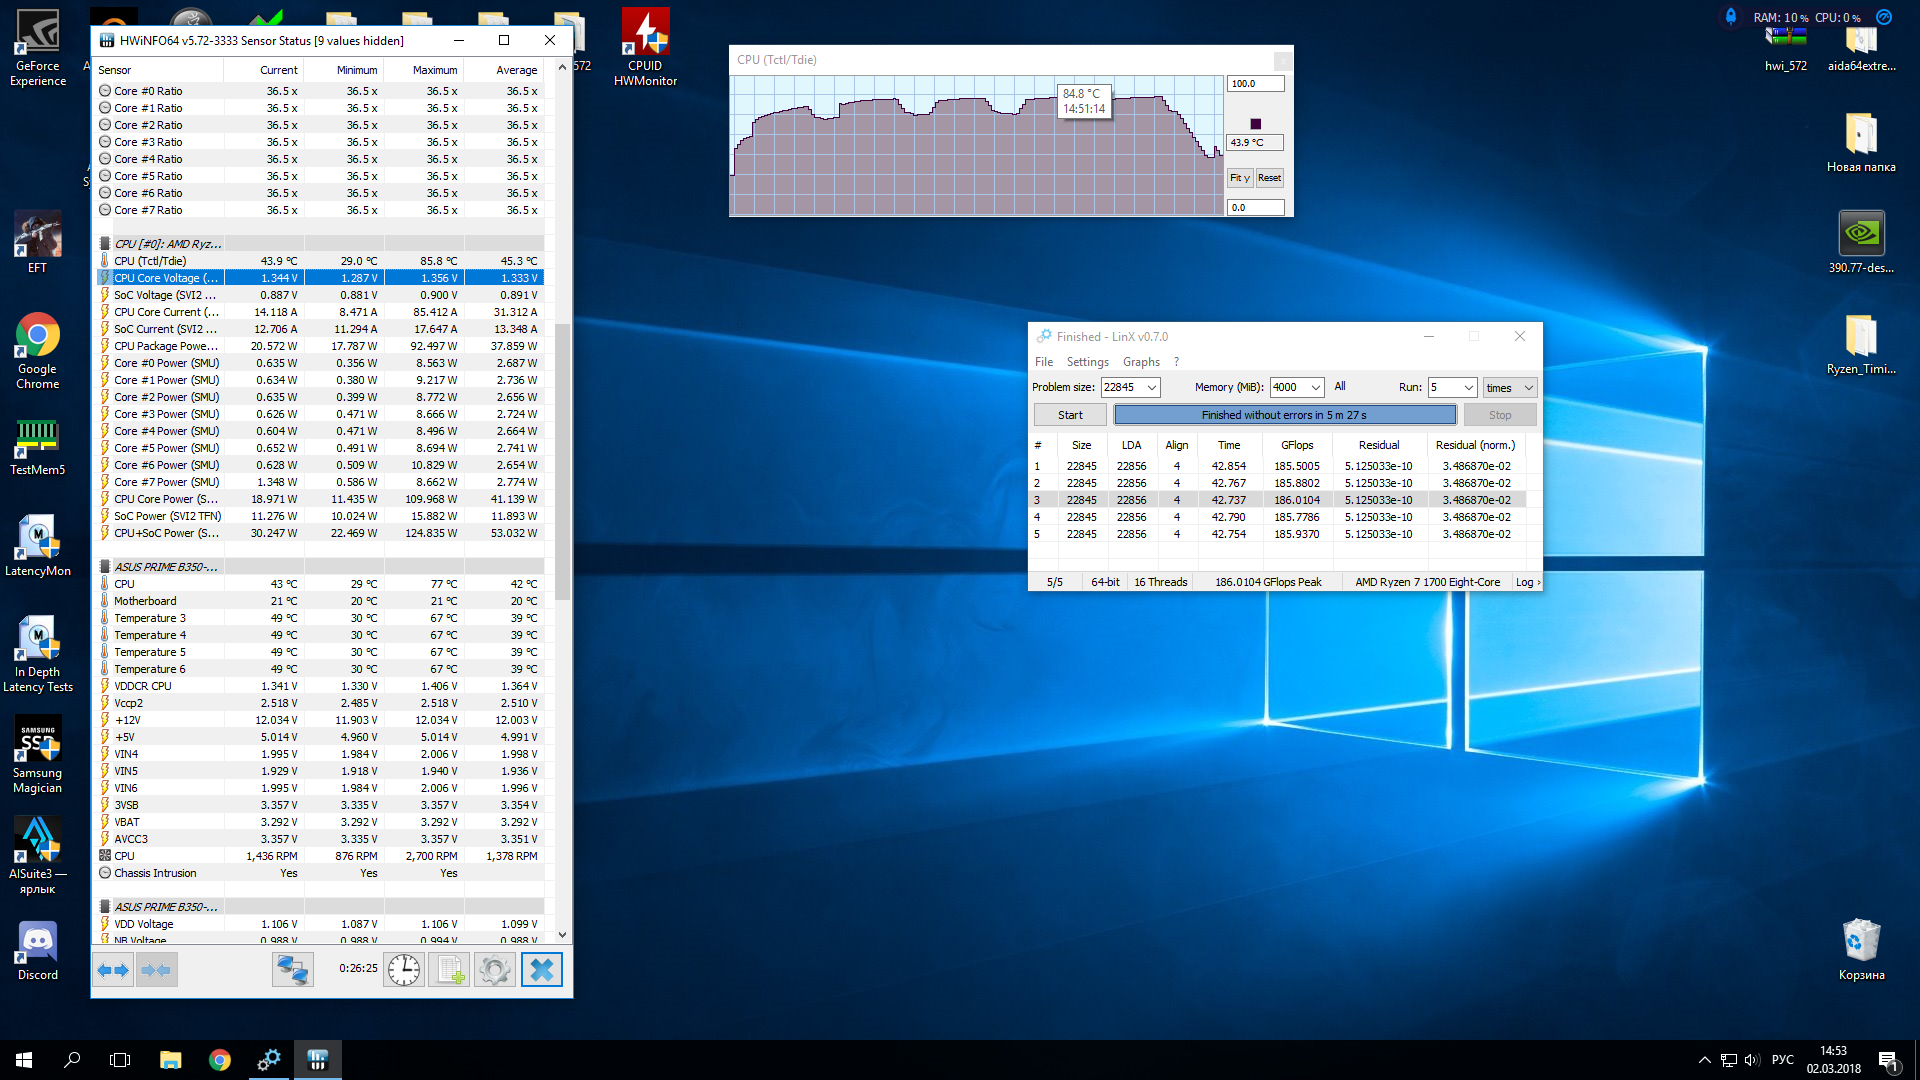Click the dark purple graph color swatch
This screenshot has width=1920, height=1080.
point(1256,124)
